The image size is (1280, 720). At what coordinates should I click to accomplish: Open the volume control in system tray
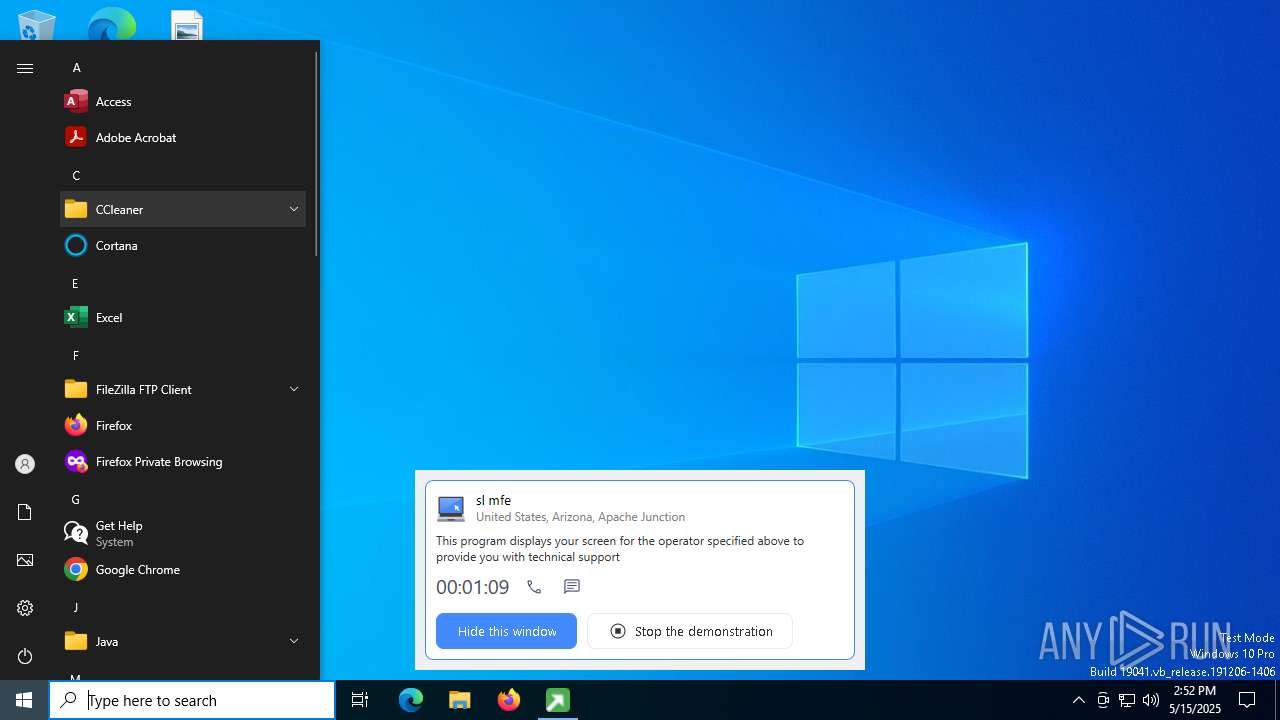pyautogui.click(x=1151, y=700)
